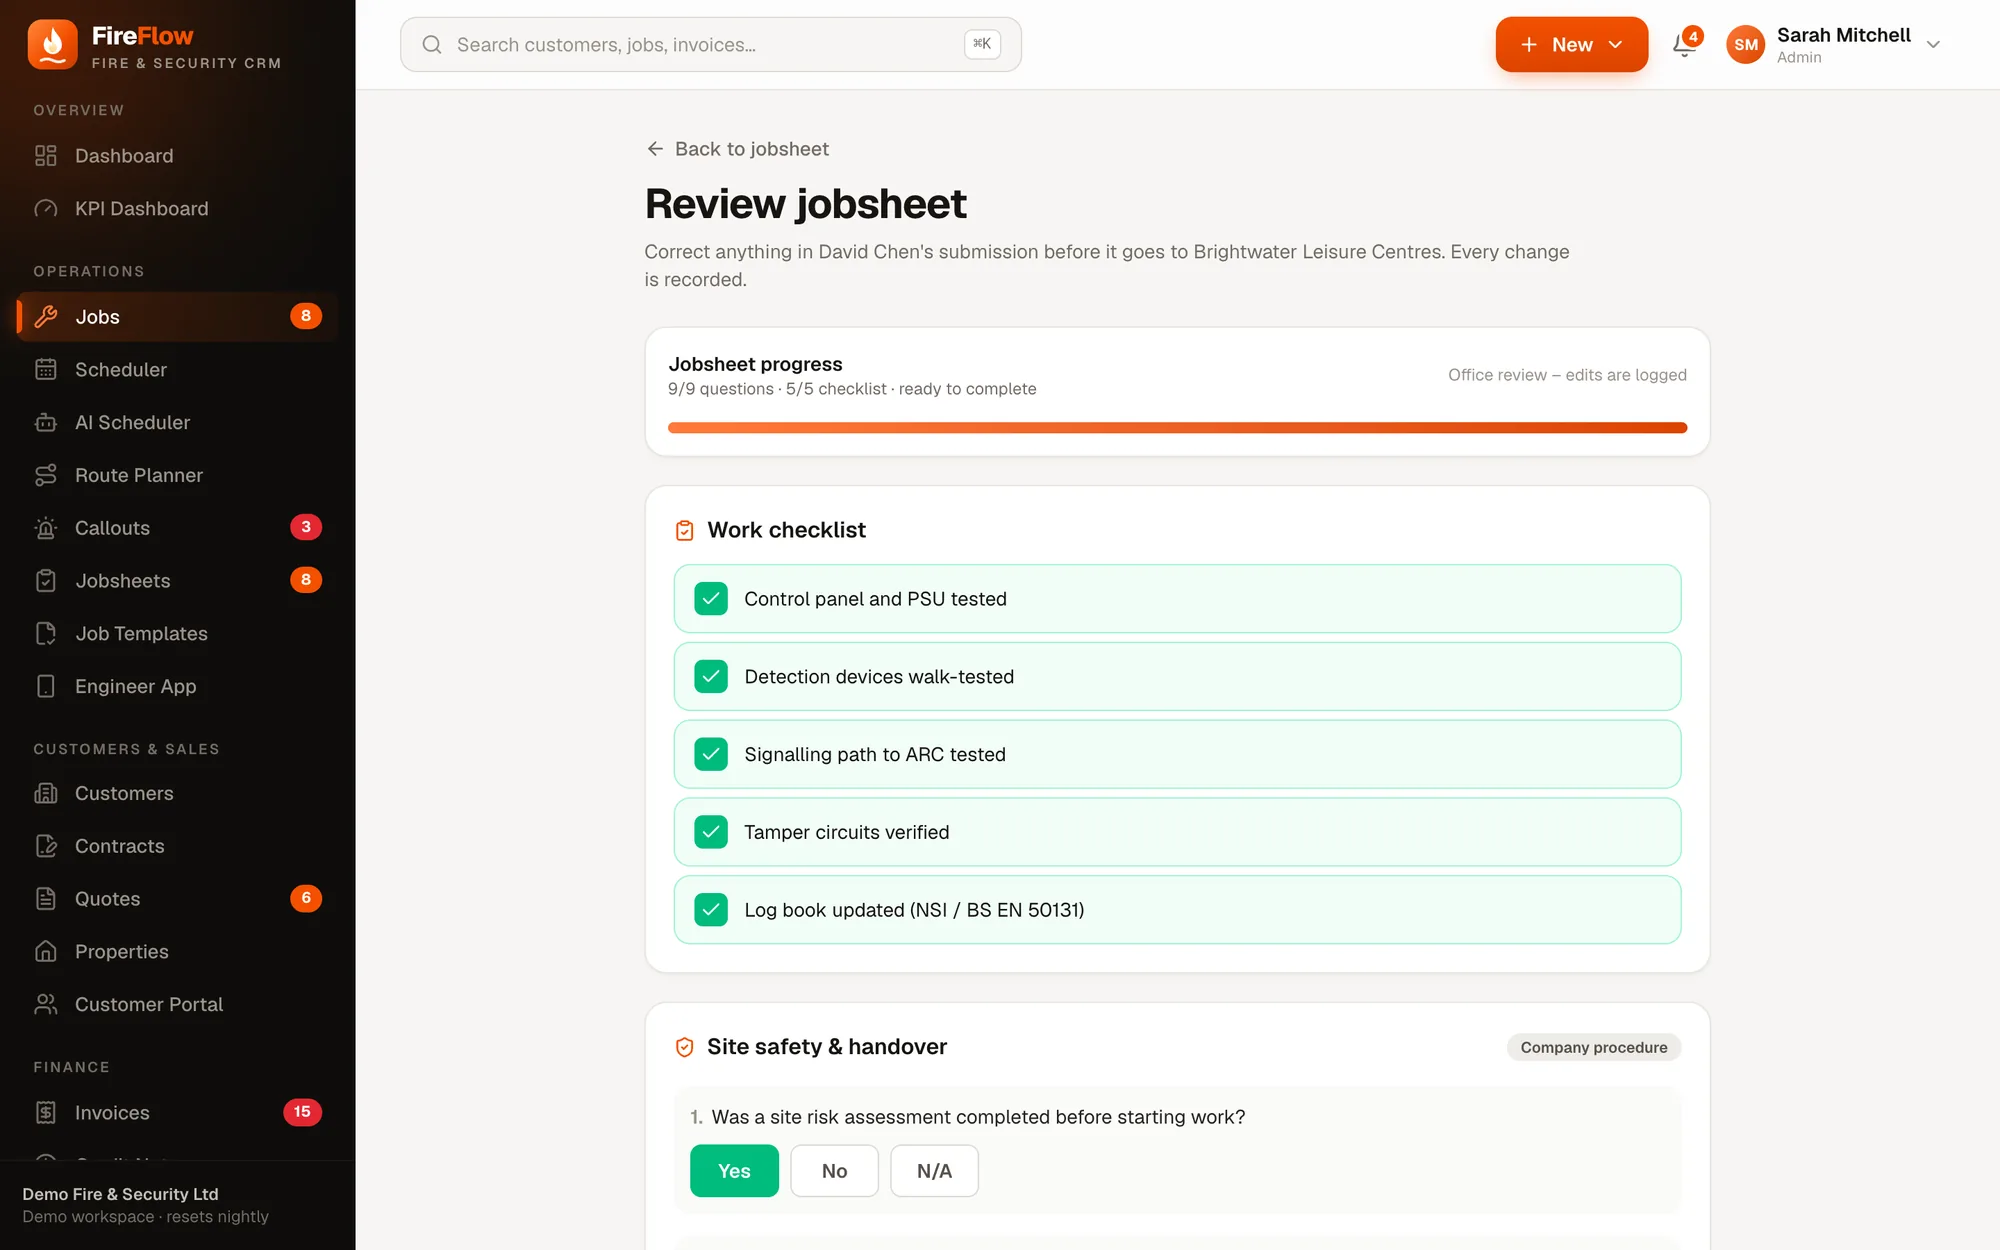Toggle Log book updated checkbox
Image resolution: width=2000 pixels, height=1250 pixels.
(x=711, y=910)
